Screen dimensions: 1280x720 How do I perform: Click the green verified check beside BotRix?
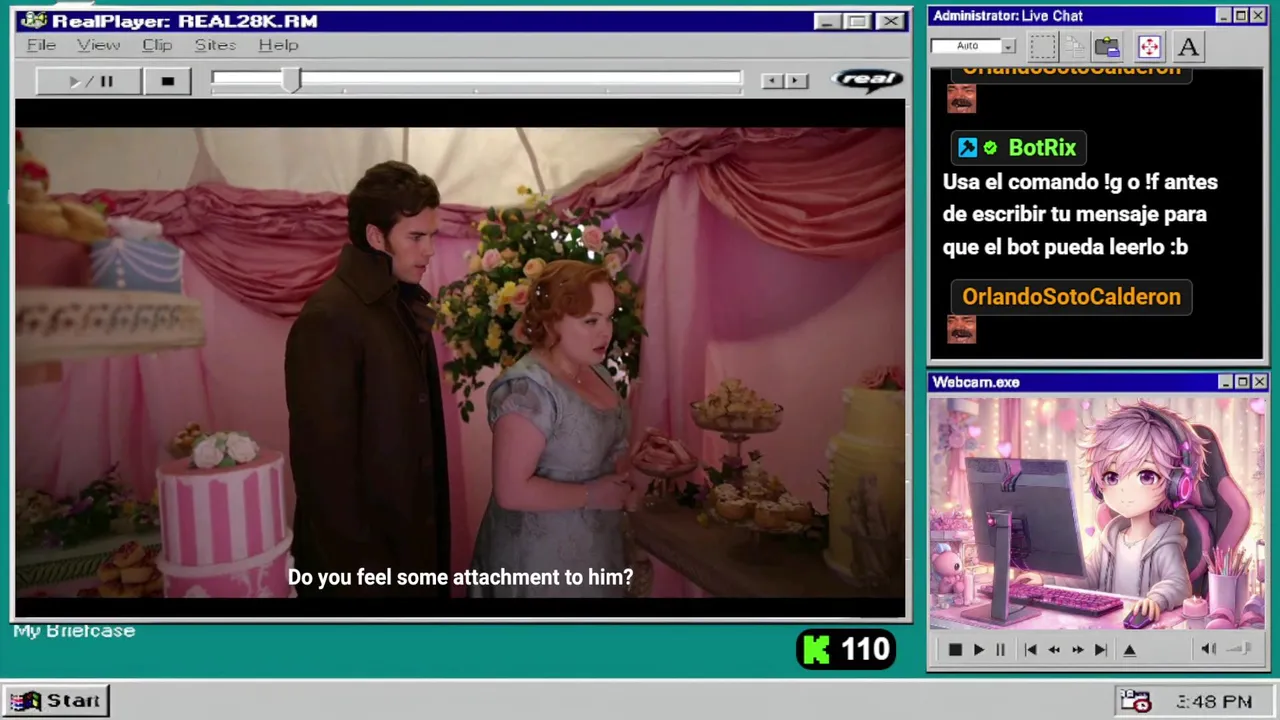990,148
